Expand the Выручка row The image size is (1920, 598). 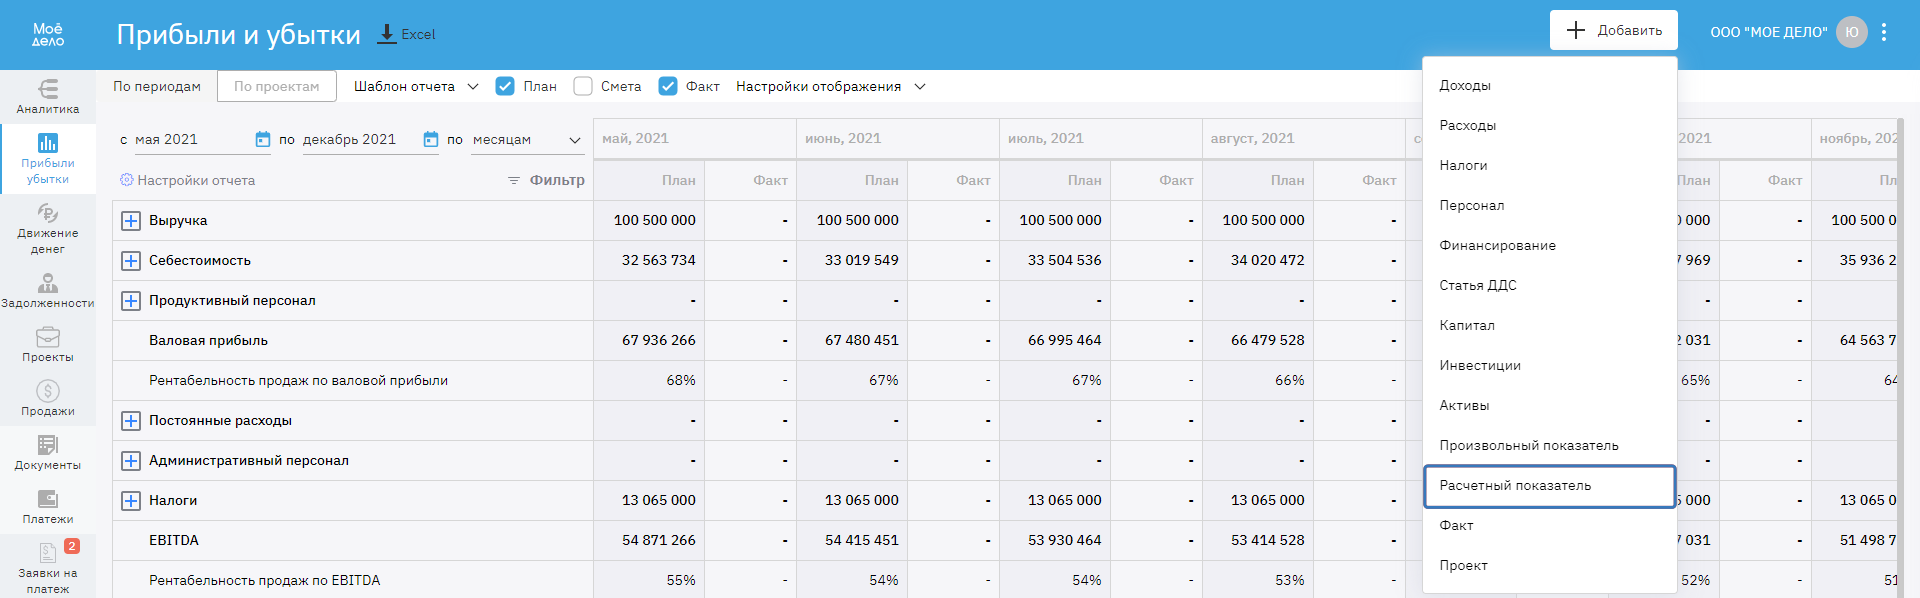[131, 220]
